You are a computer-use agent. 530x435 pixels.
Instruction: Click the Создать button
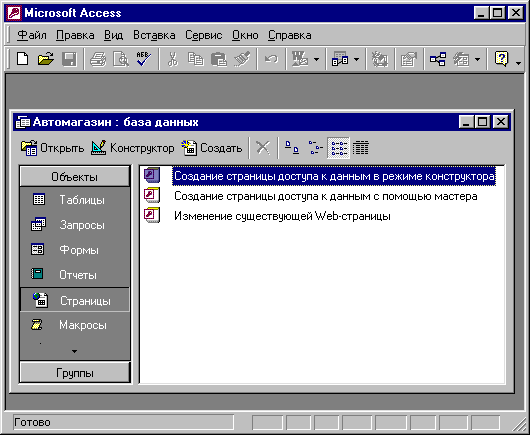(212, 148)
